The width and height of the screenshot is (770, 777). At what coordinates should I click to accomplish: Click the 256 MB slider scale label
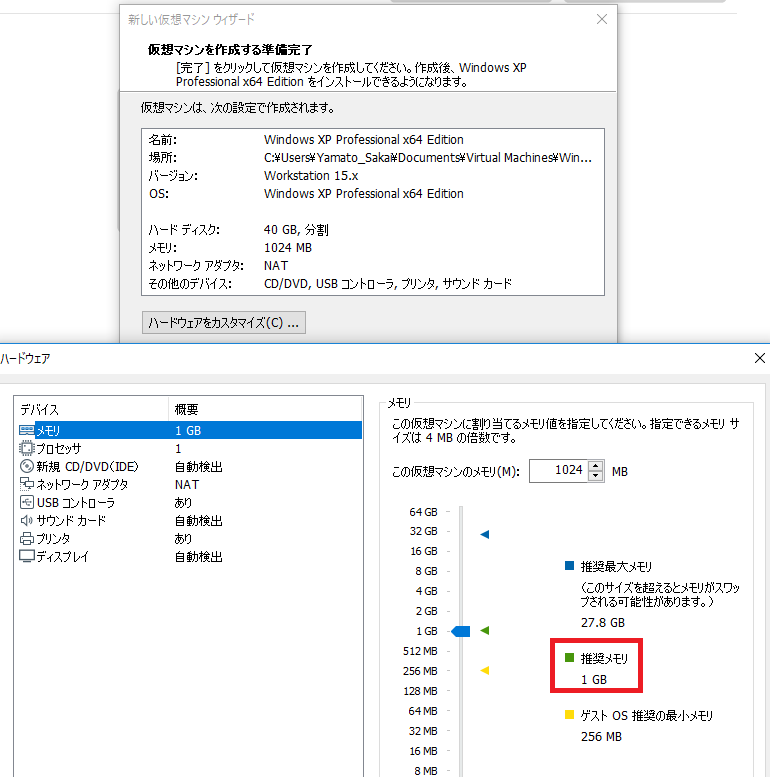point(420,671)
